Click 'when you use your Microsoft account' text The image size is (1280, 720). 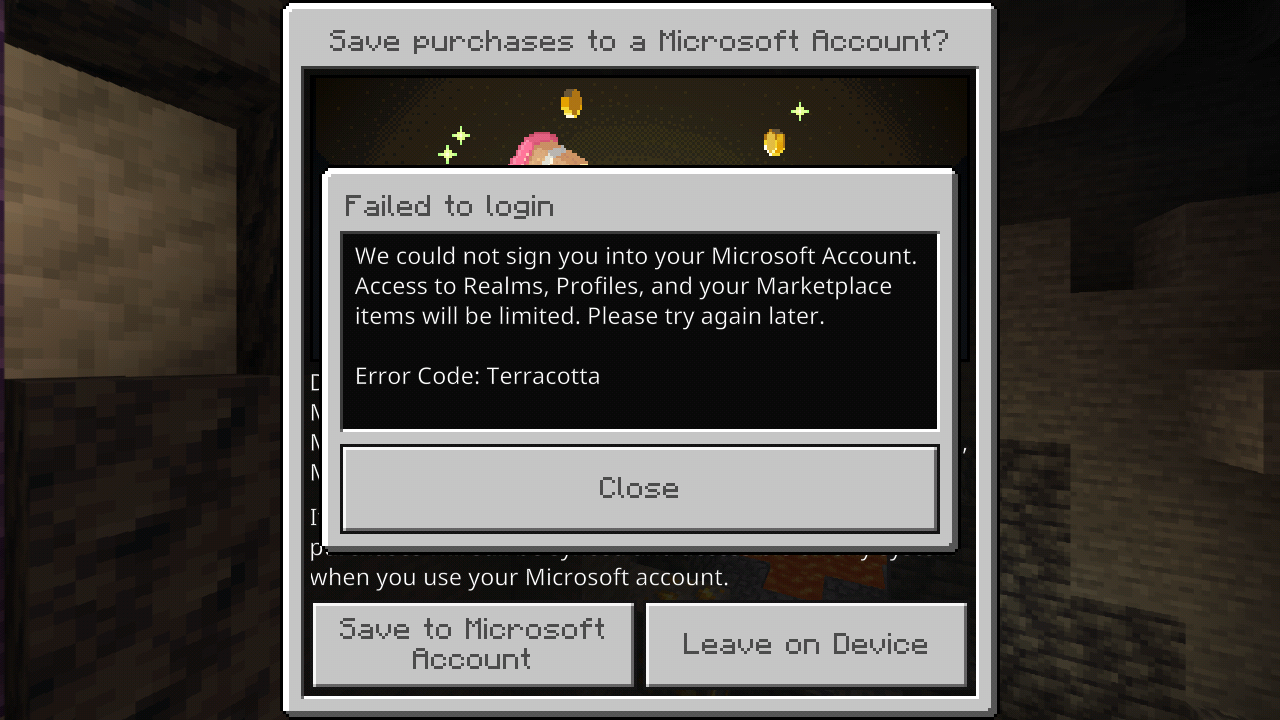[x=519, y=577]
